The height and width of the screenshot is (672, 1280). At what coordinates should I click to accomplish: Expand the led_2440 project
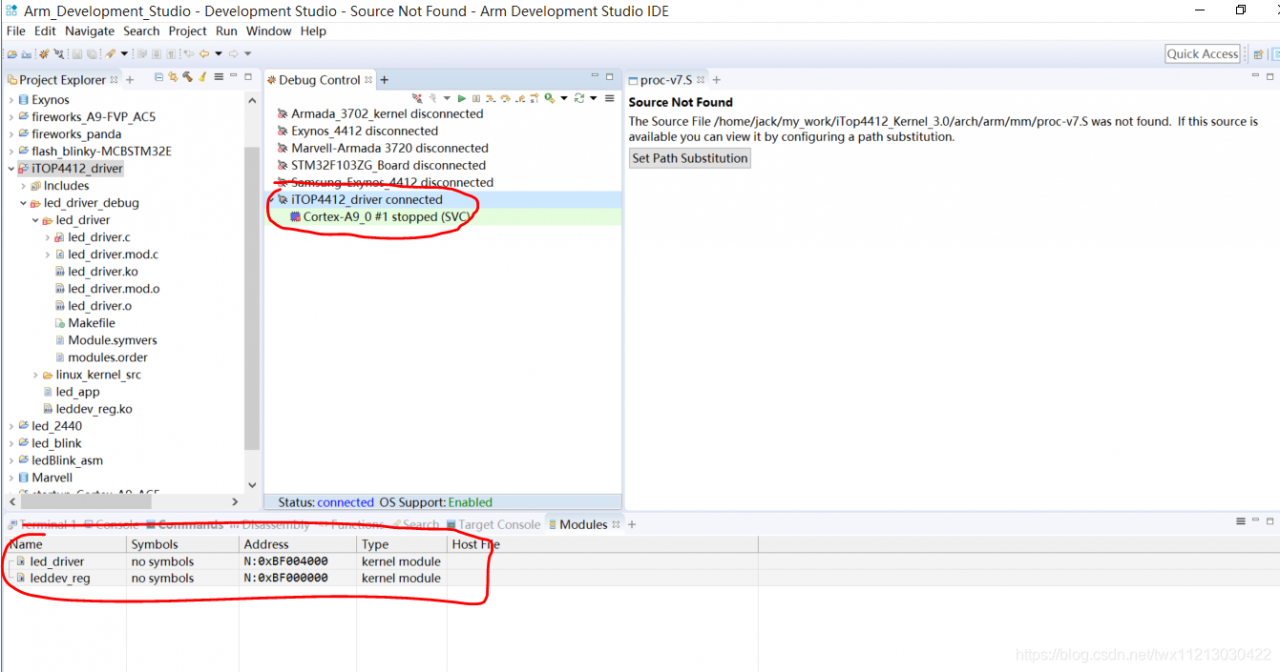click(x=11, y=426)
